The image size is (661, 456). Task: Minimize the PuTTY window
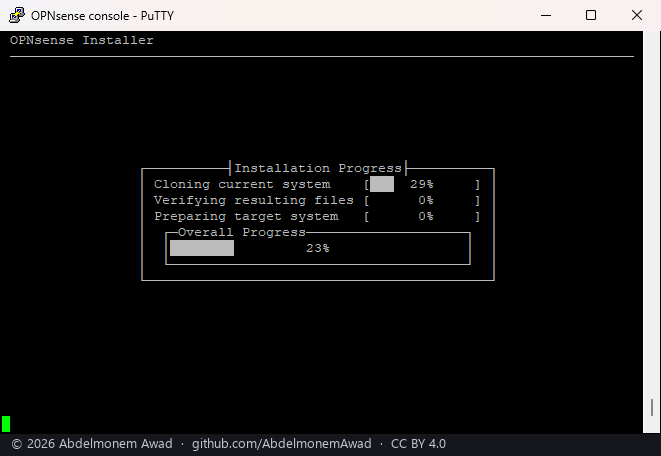tap(546, 16)
